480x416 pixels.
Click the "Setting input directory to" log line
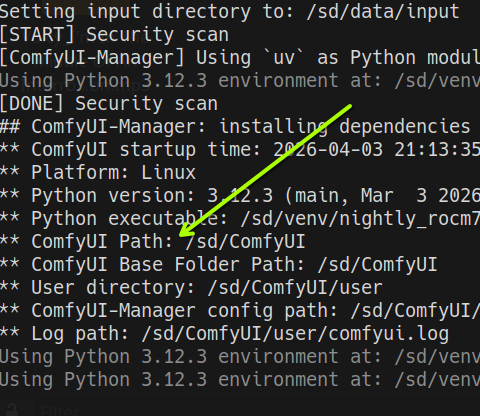click(229, 12)
